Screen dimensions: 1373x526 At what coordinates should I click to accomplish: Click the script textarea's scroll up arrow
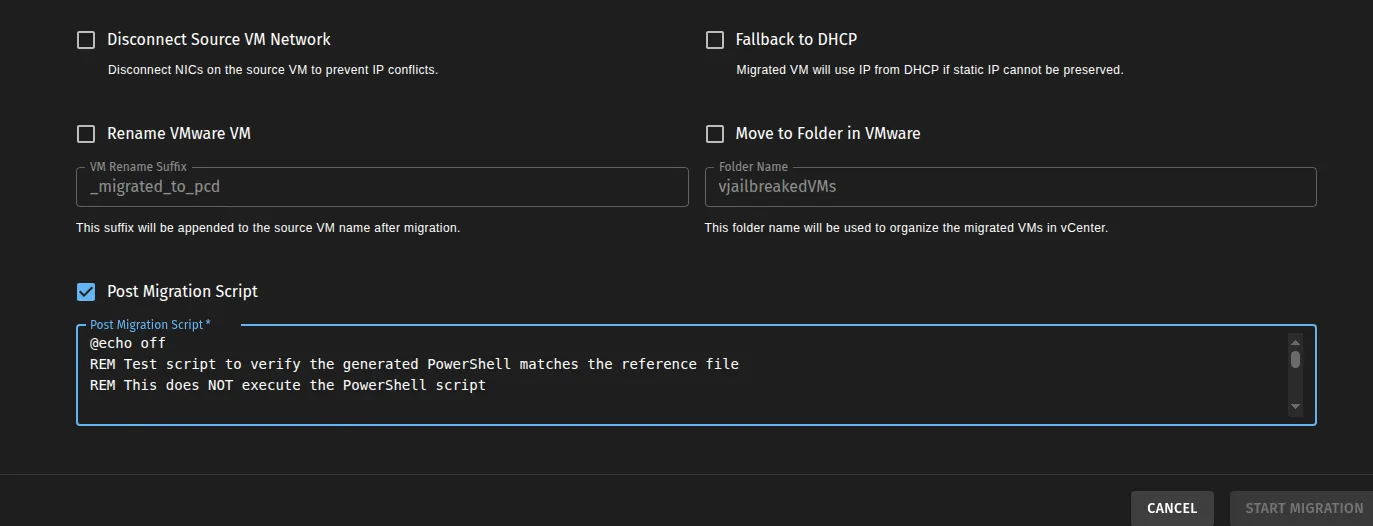click(x=1295, y=342)
